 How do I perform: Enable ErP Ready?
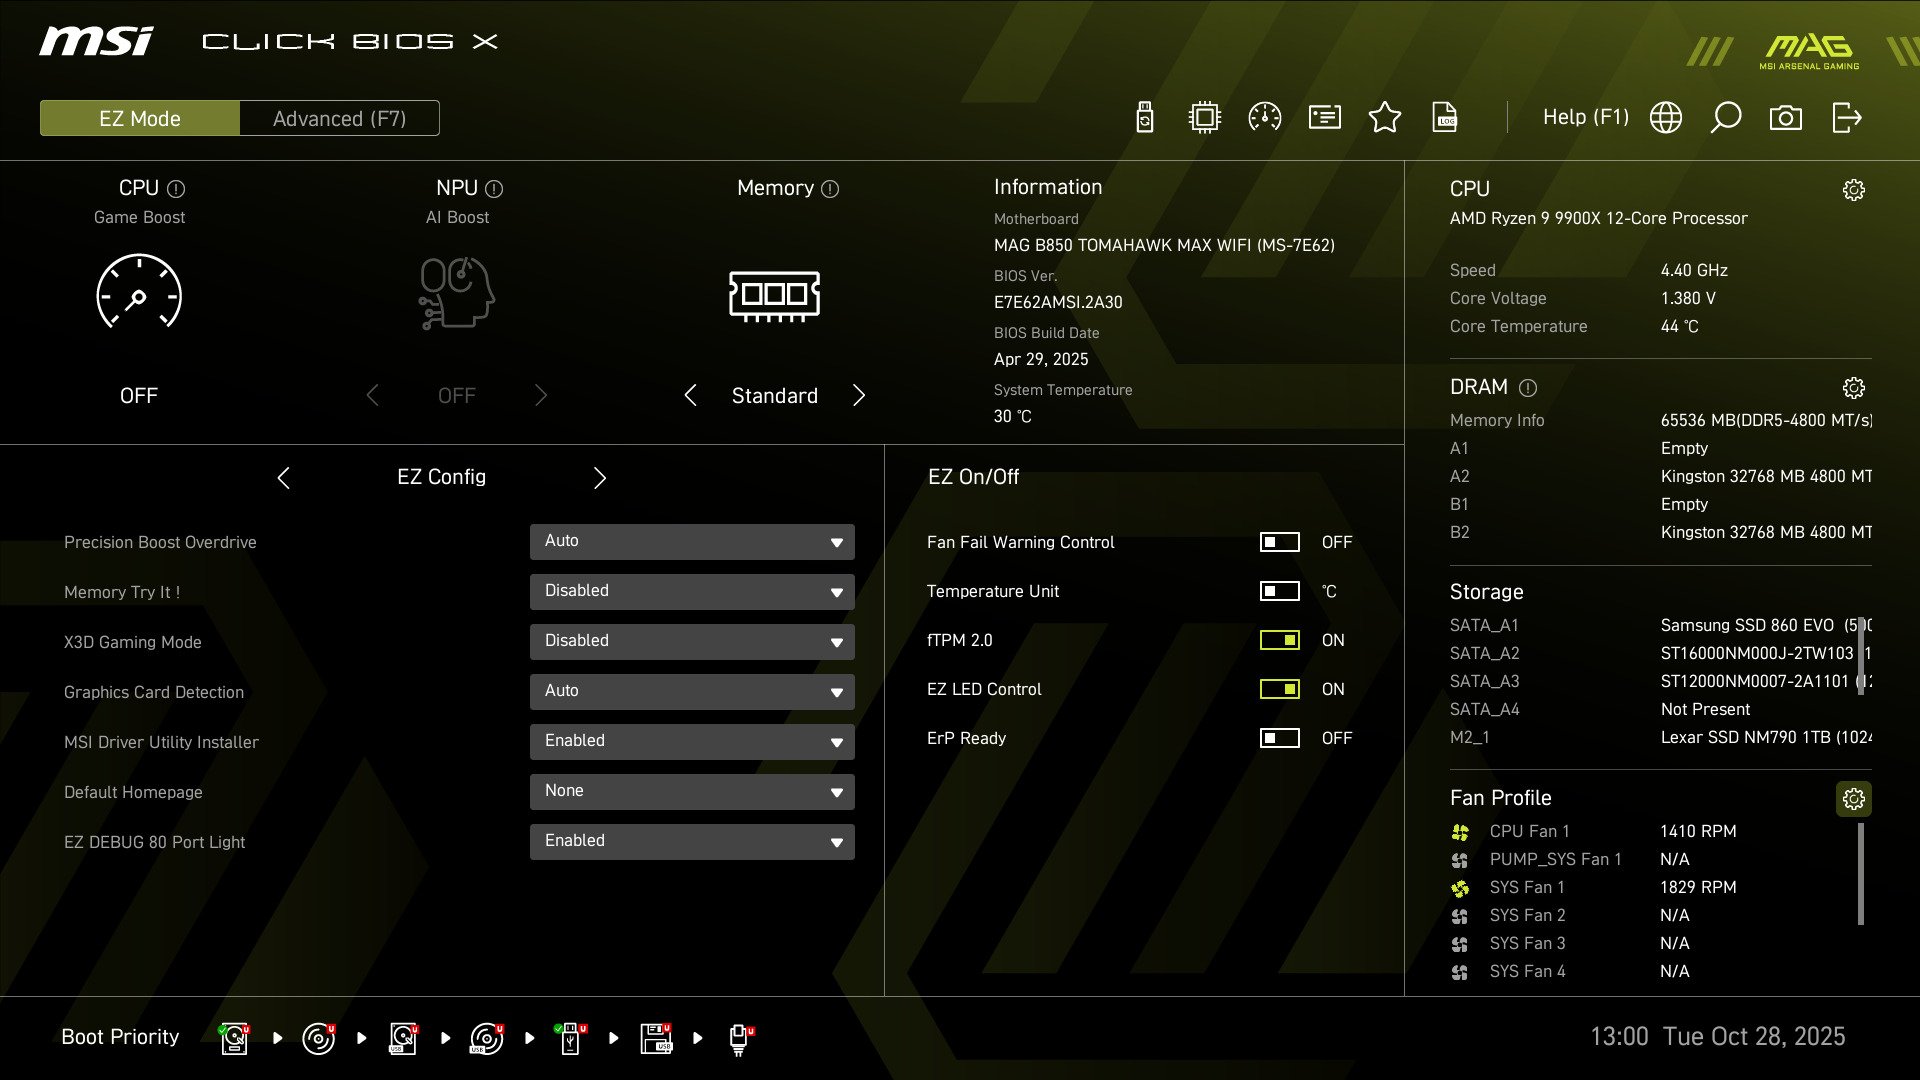point(1279,738)
